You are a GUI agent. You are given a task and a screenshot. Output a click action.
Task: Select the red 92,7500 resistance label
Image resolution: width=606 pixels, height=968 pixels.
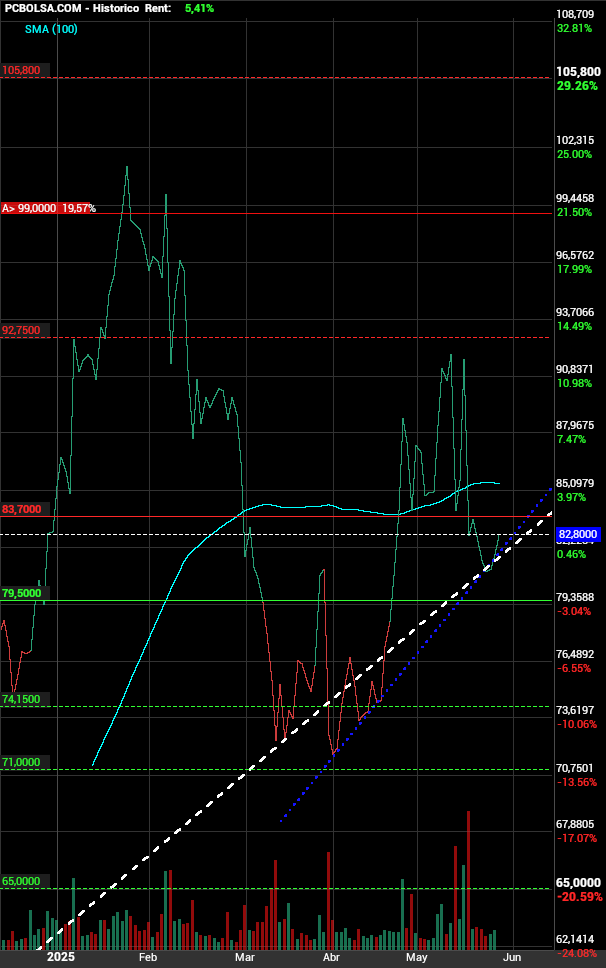[x=21, y=330]
